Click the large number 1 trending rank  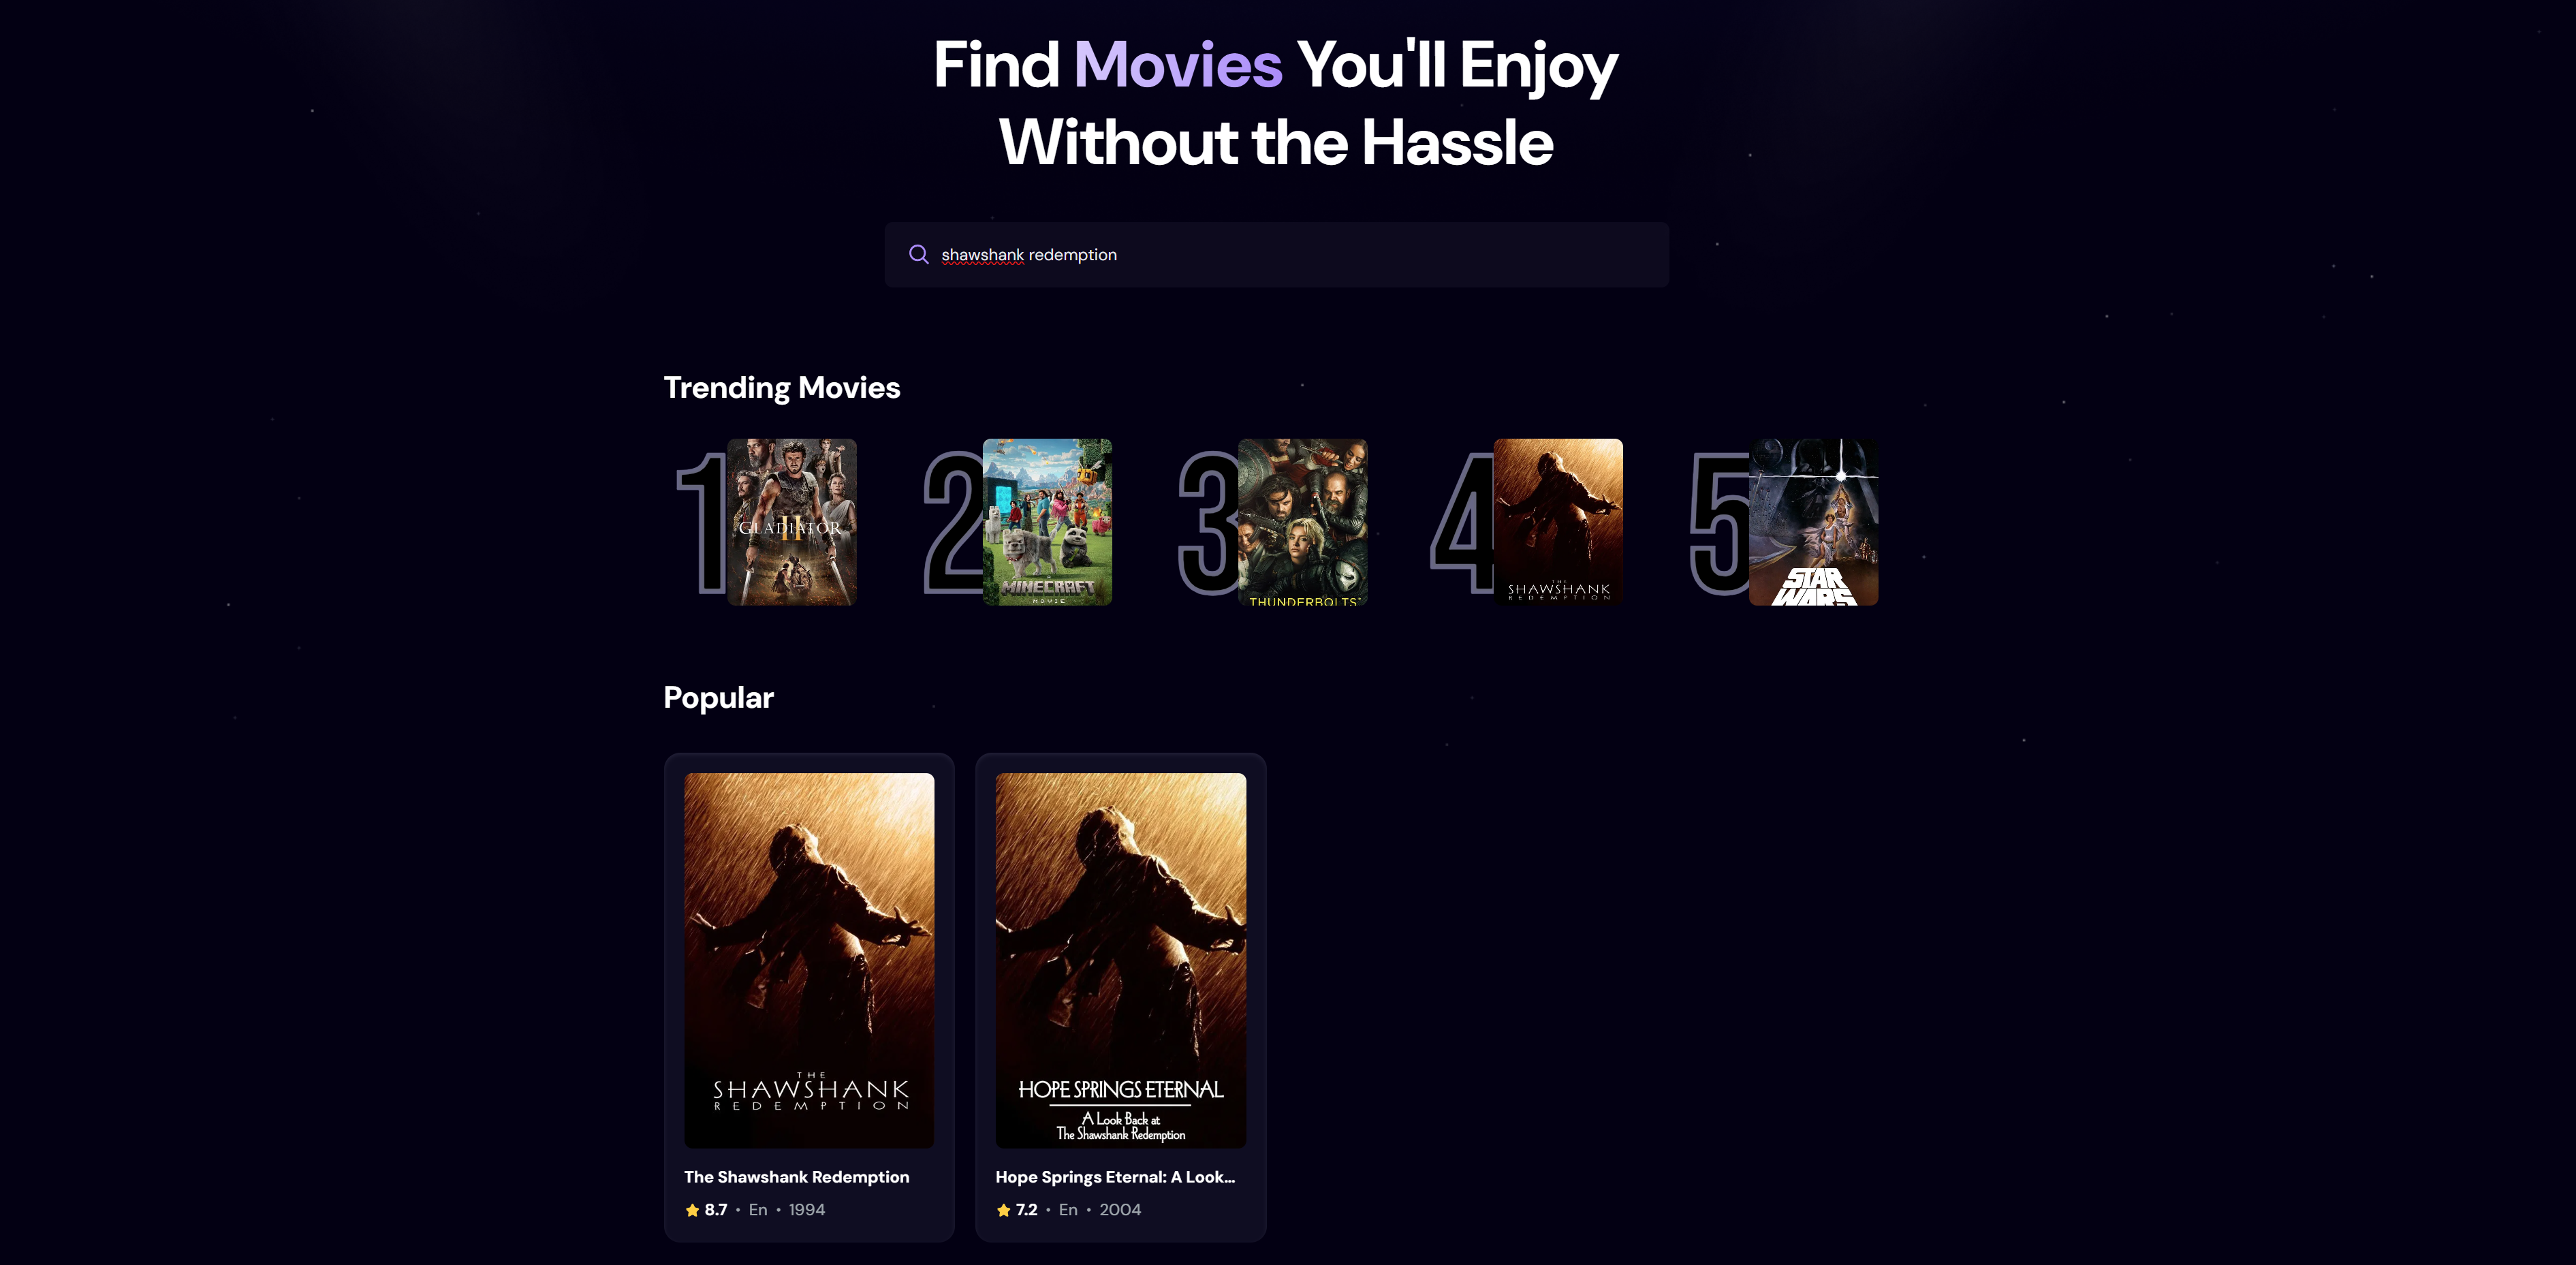coord(702,522)
